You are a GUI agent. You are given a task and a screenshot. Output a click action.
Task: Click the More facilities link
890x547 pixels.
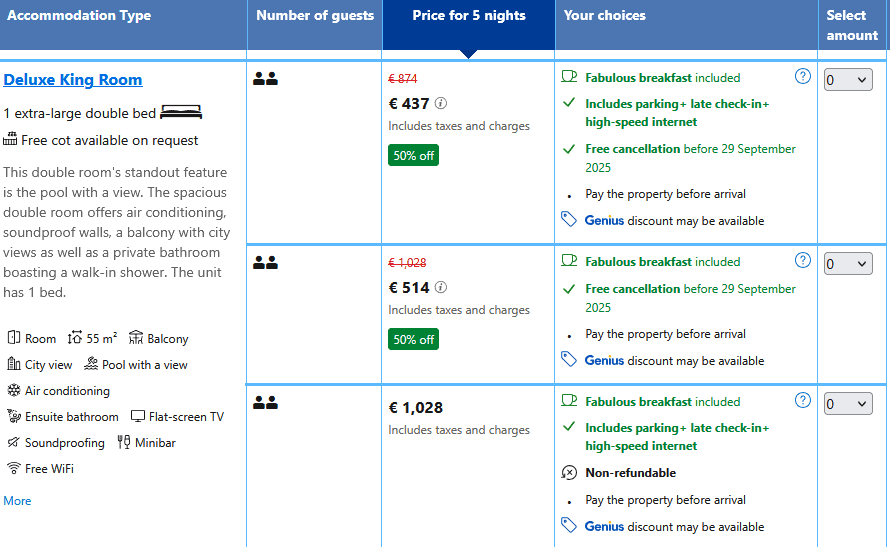tap(17, 501)
